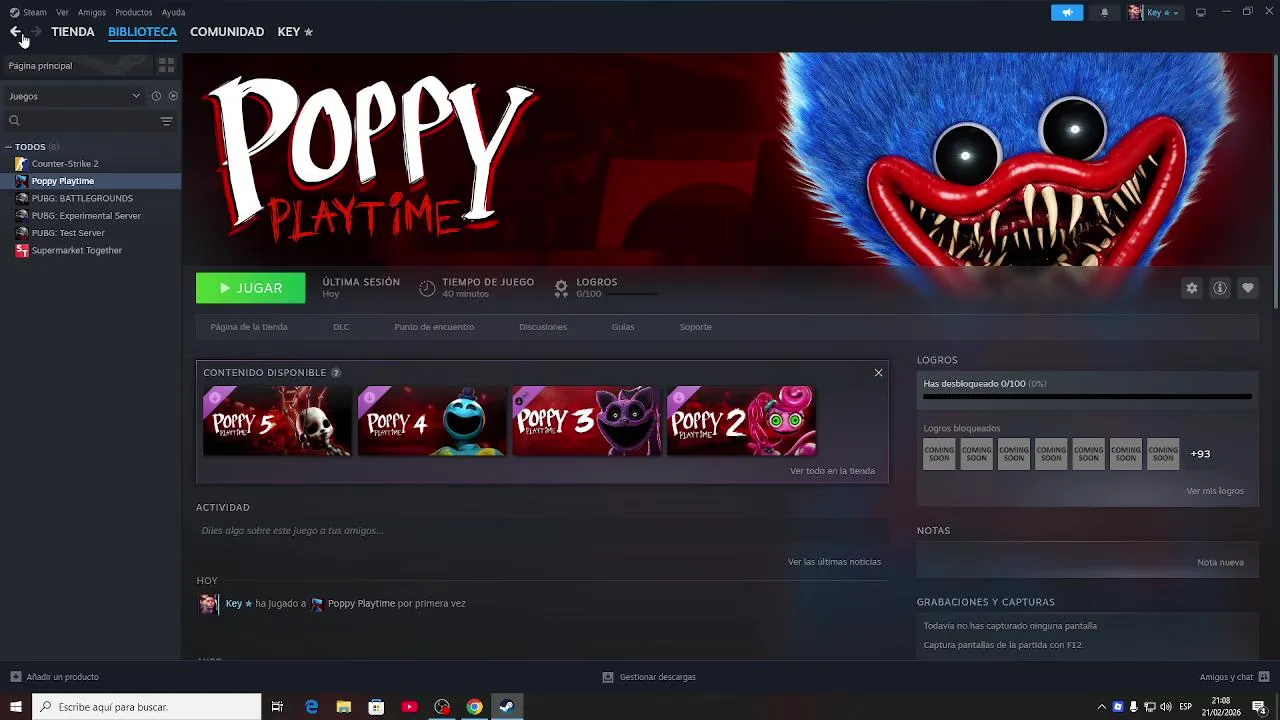Viewport: 1280px width, 720px height.
Task: Open the Ayuda menu
Action: point(173,12)
